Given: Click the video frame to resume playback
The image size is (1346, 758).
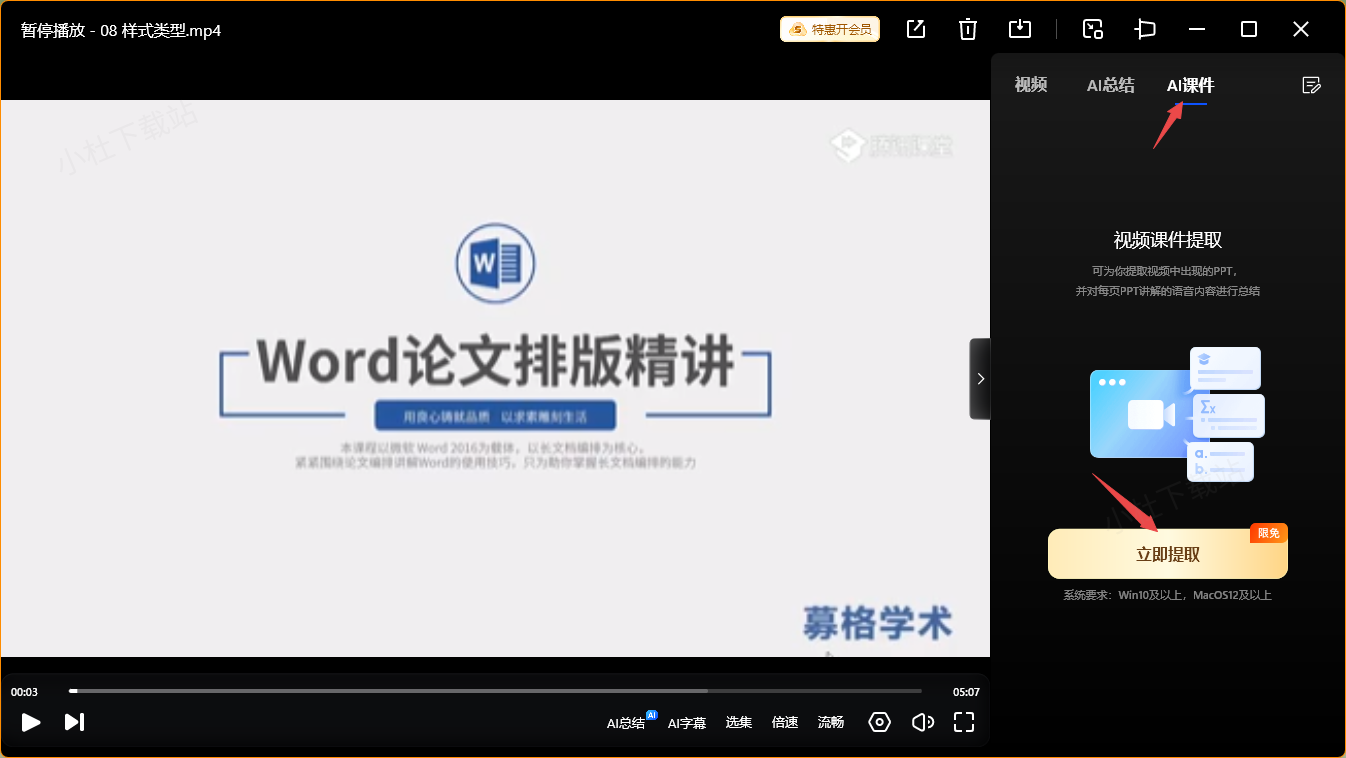Looking at the screenshot, I should pos(495,378).
